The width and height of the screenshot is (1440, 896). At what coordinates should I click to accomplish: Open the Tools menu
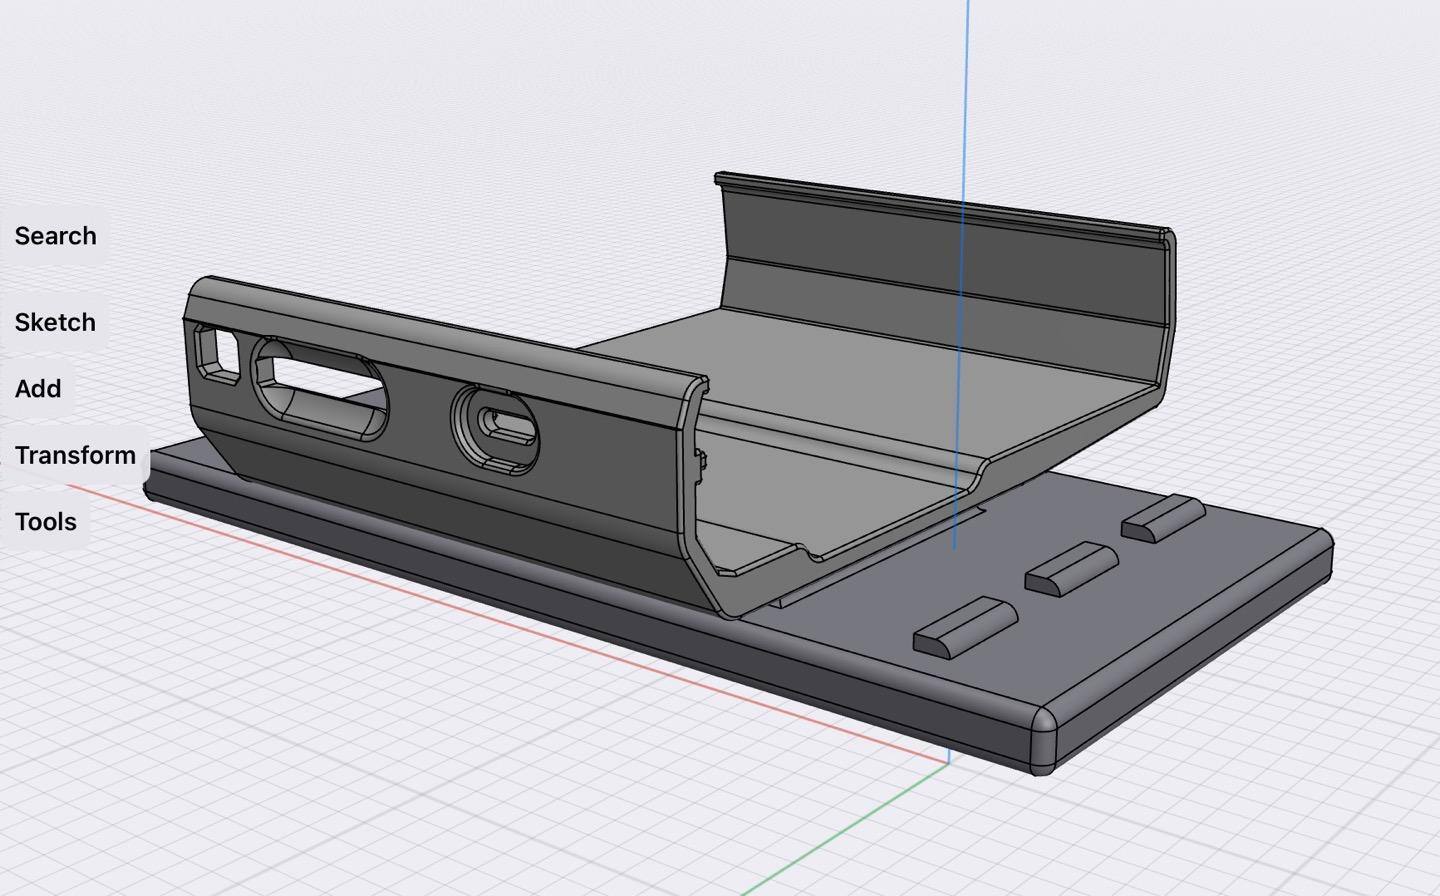[46, 521]
